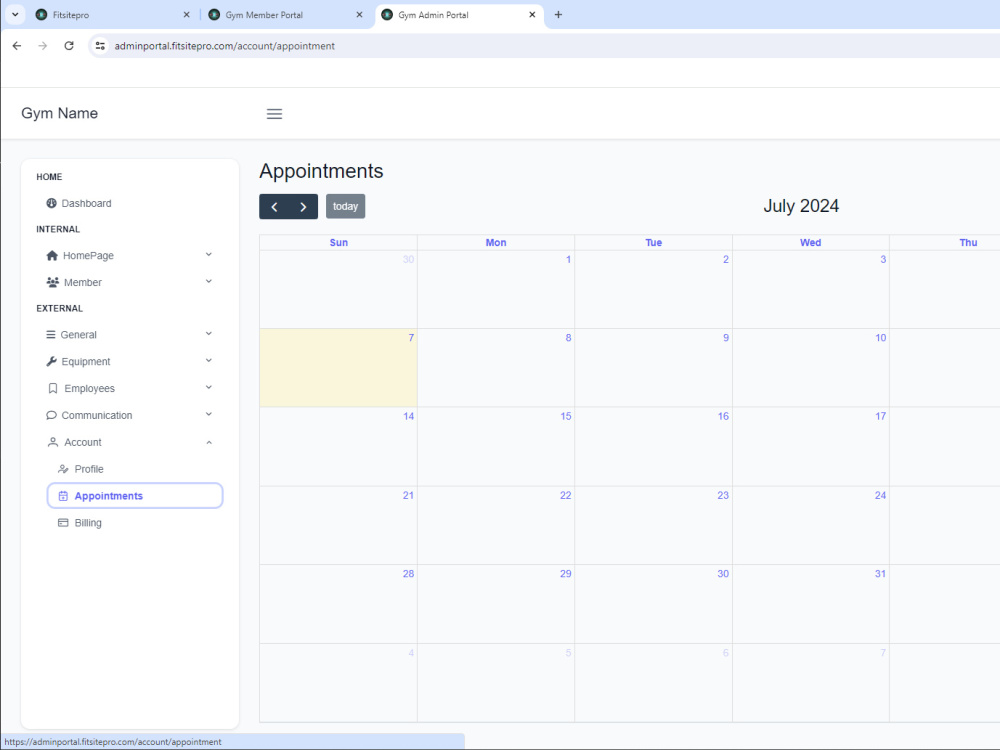The width and height of the screenshot is (1000, 750).
Task: Click the credit card icon next to Billing
Action: [63, 522]
